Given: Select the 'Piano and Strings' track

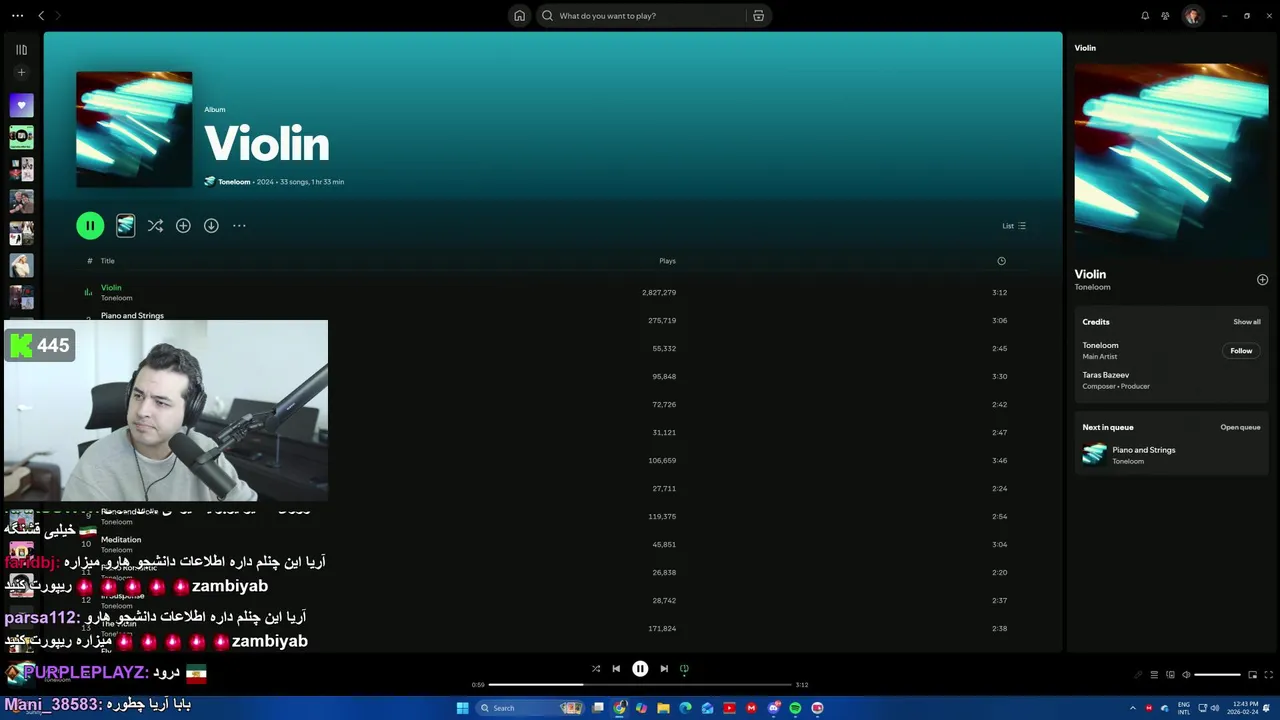Looking at the screenshot, I should coord(132,316).
